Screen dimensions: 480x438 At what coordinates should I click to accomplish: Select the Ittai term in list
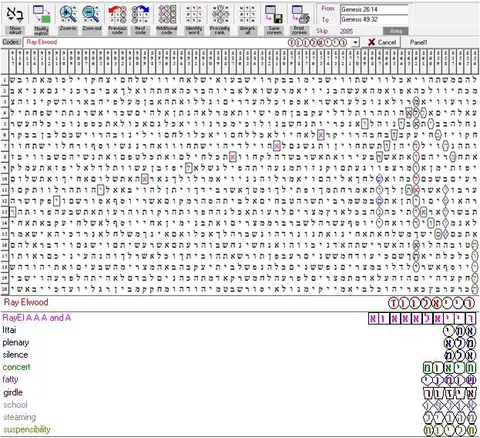[x=9, y=330]
